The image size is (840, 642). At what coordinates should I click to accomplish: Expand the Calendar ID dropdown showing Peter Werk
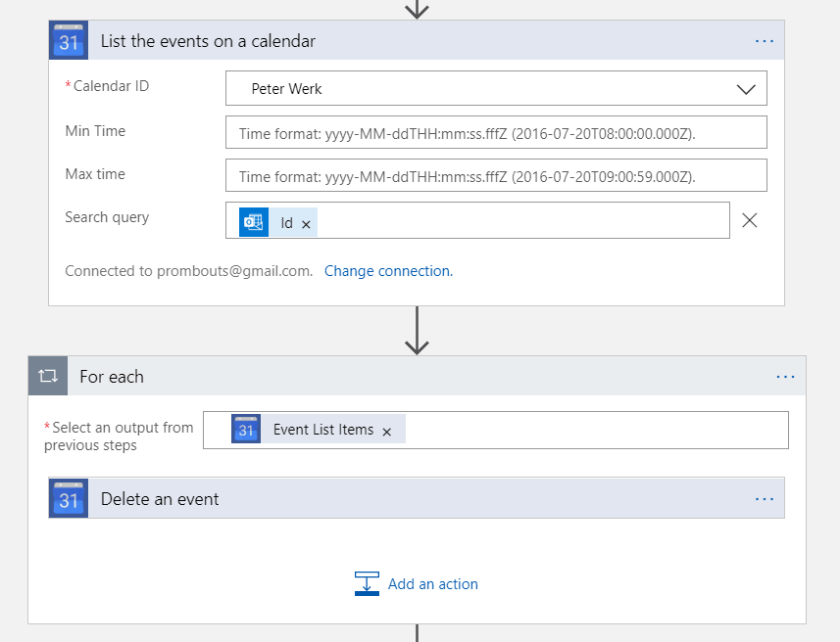(480, 88)
